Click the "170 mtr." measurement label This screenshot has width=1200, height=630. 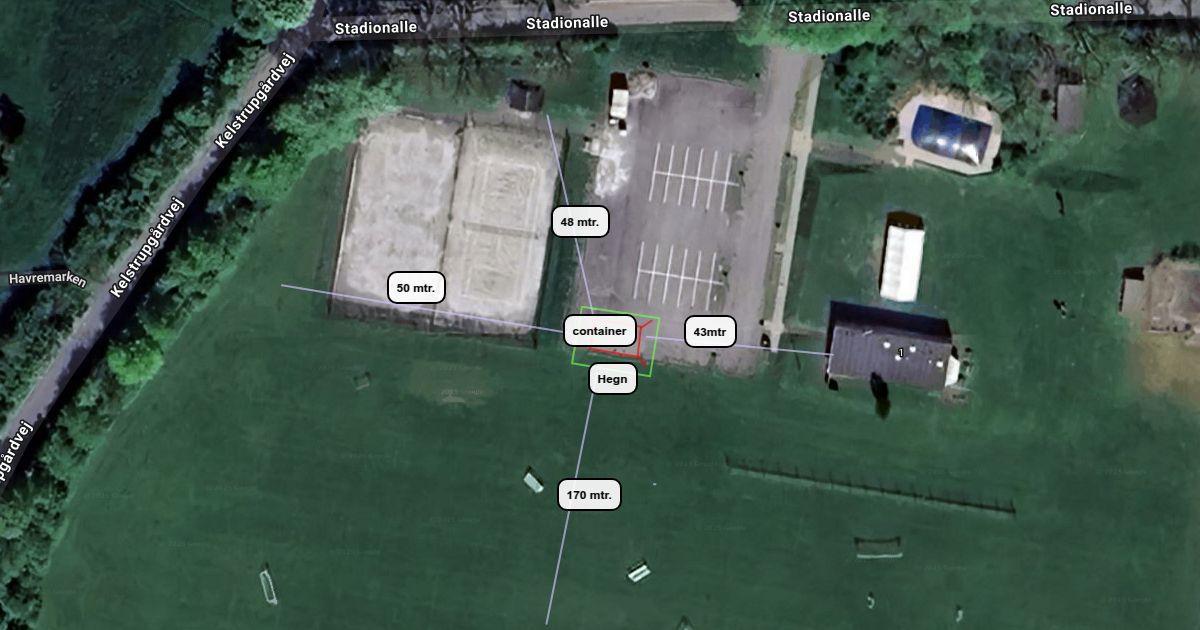click(x=590, y=495)
